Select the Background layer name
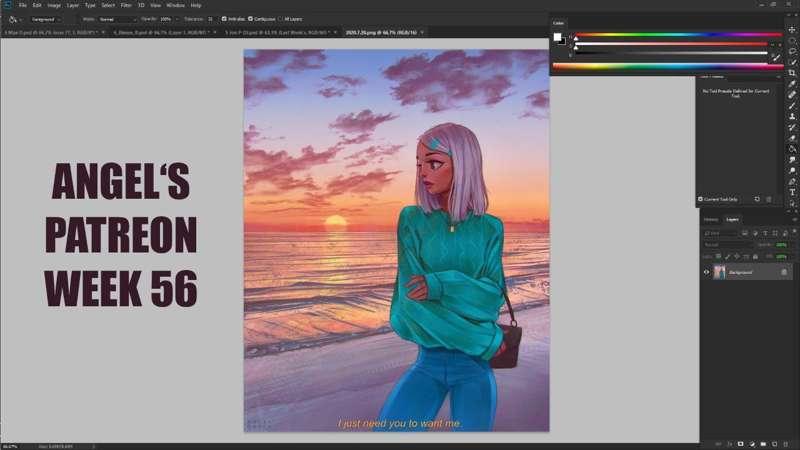This screenshot has width=800, height=450. tap(740, 272)
